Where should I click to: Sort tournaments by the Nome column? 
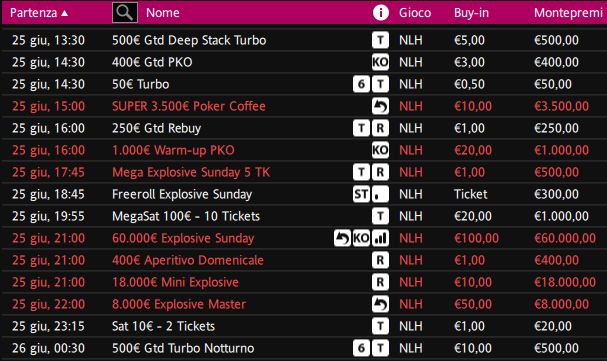(163, 13)
